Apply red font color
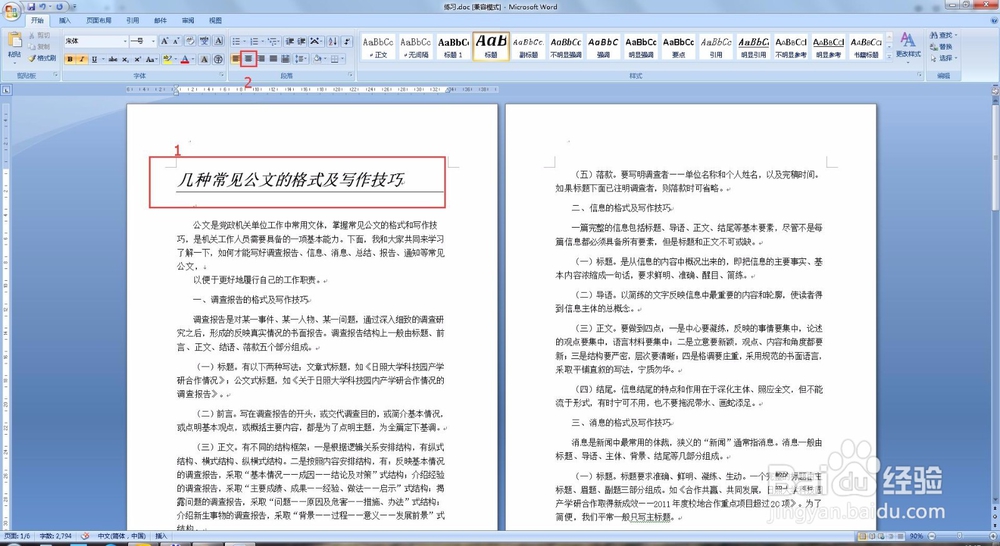The height and width of the screenshot is (546, 1000). (x=185, y=59)
